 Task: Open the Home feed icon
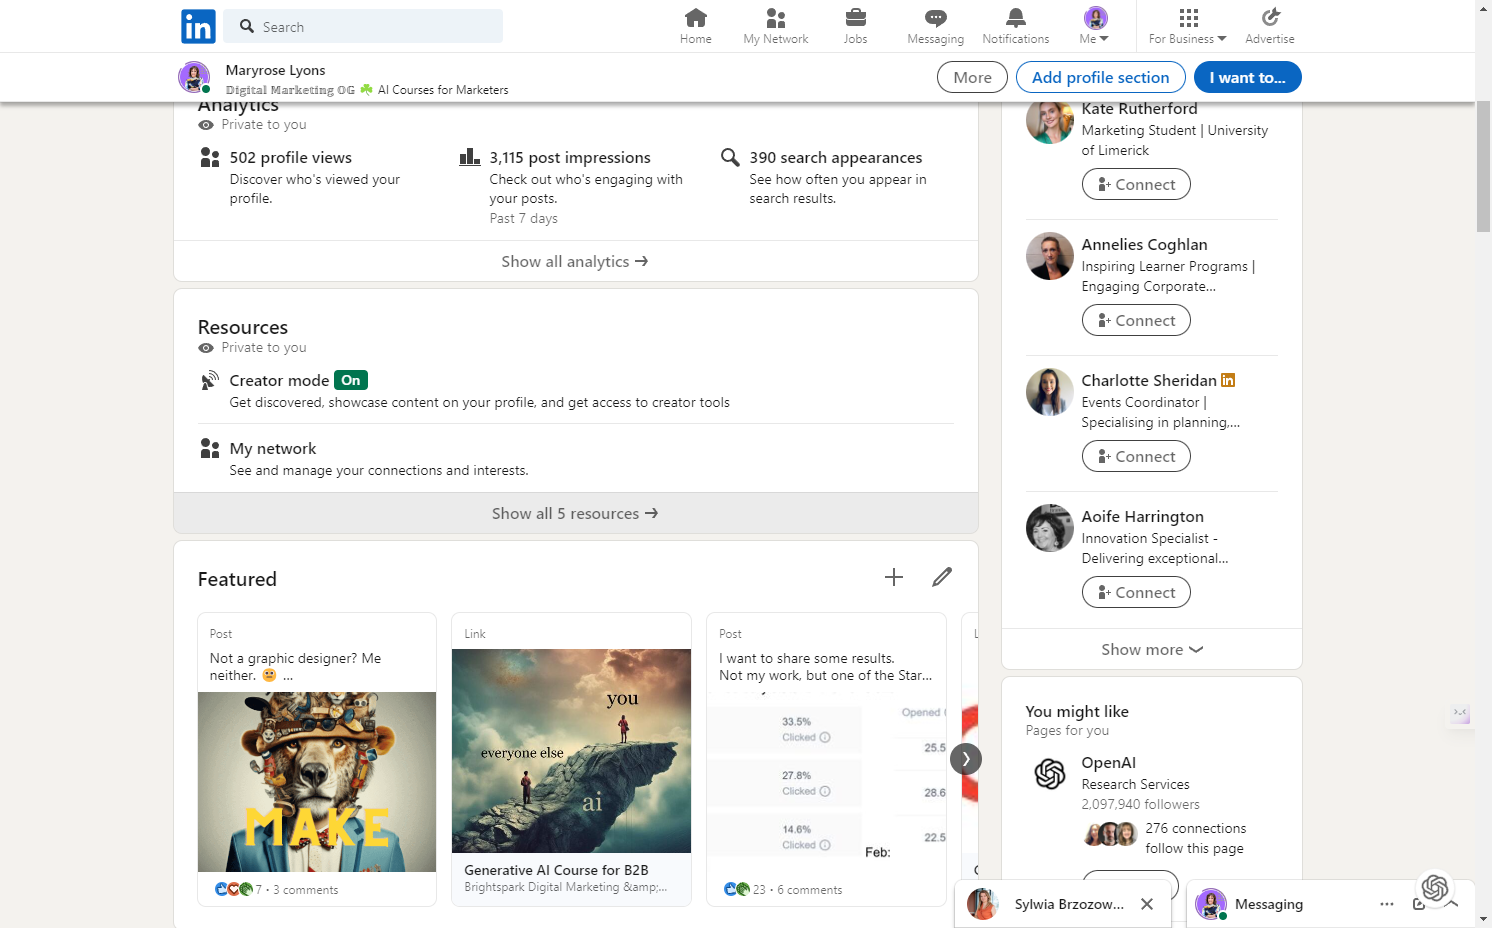point(696,26)
